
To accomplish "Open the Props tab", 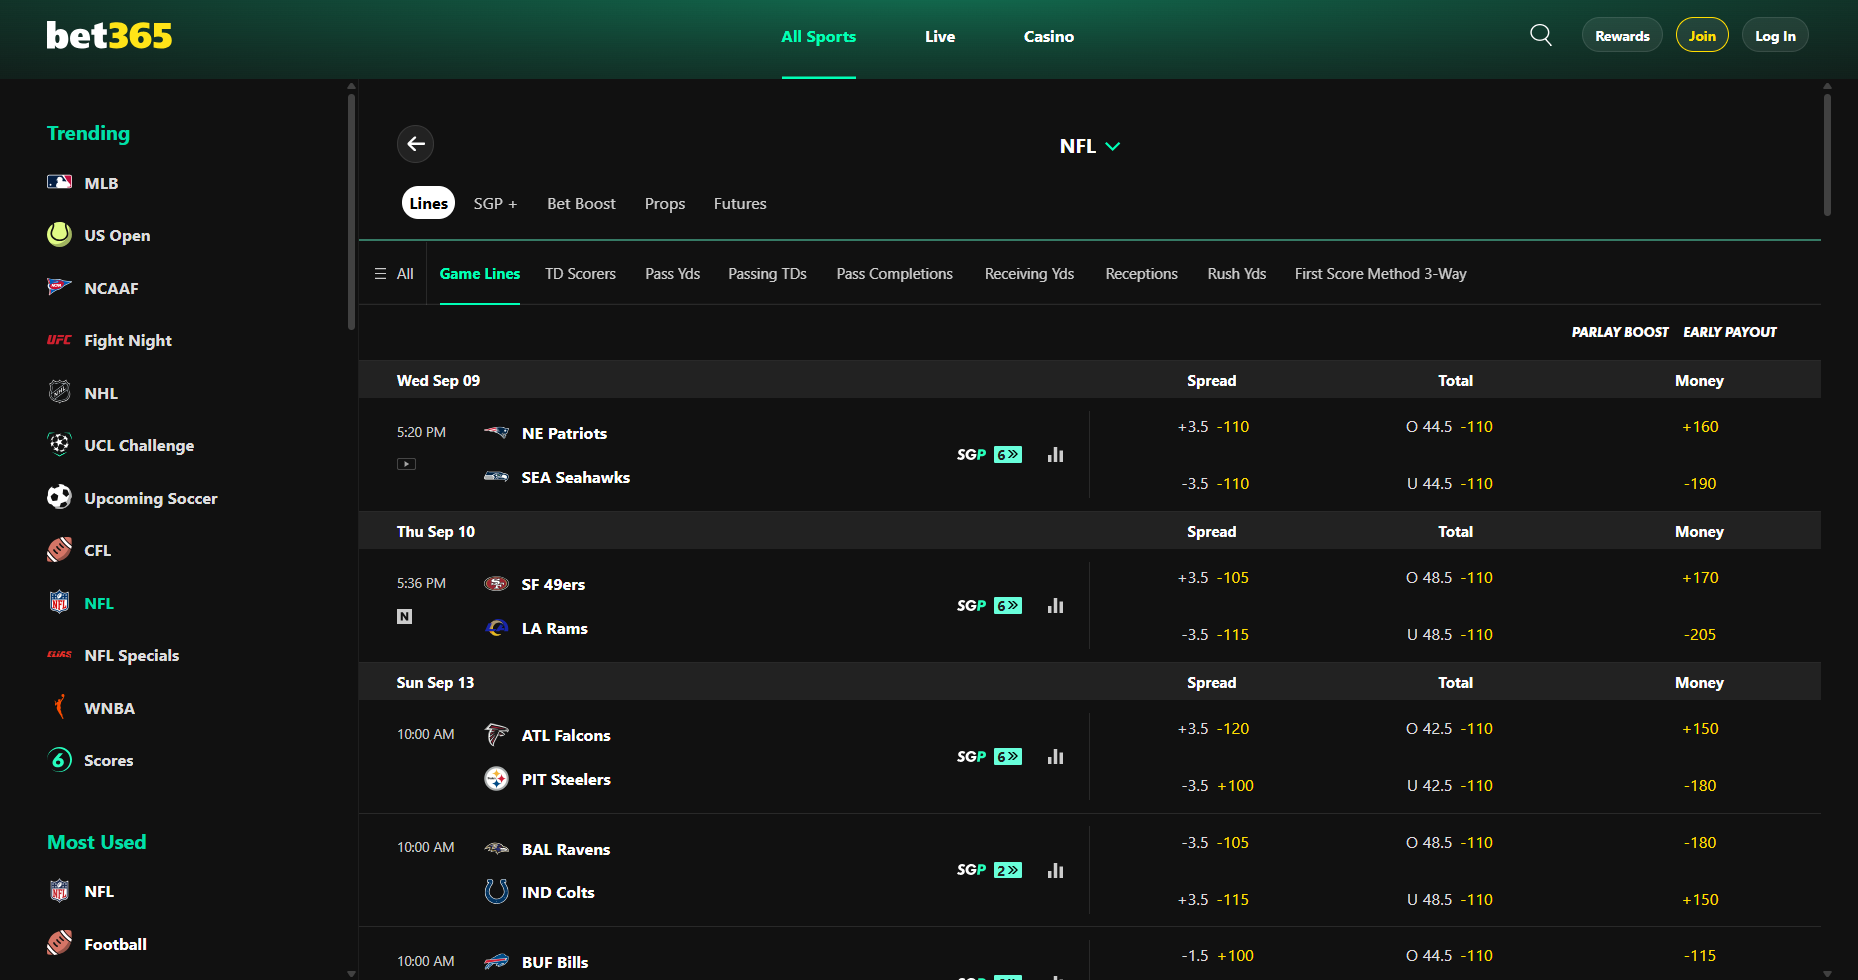I will 665,203.
